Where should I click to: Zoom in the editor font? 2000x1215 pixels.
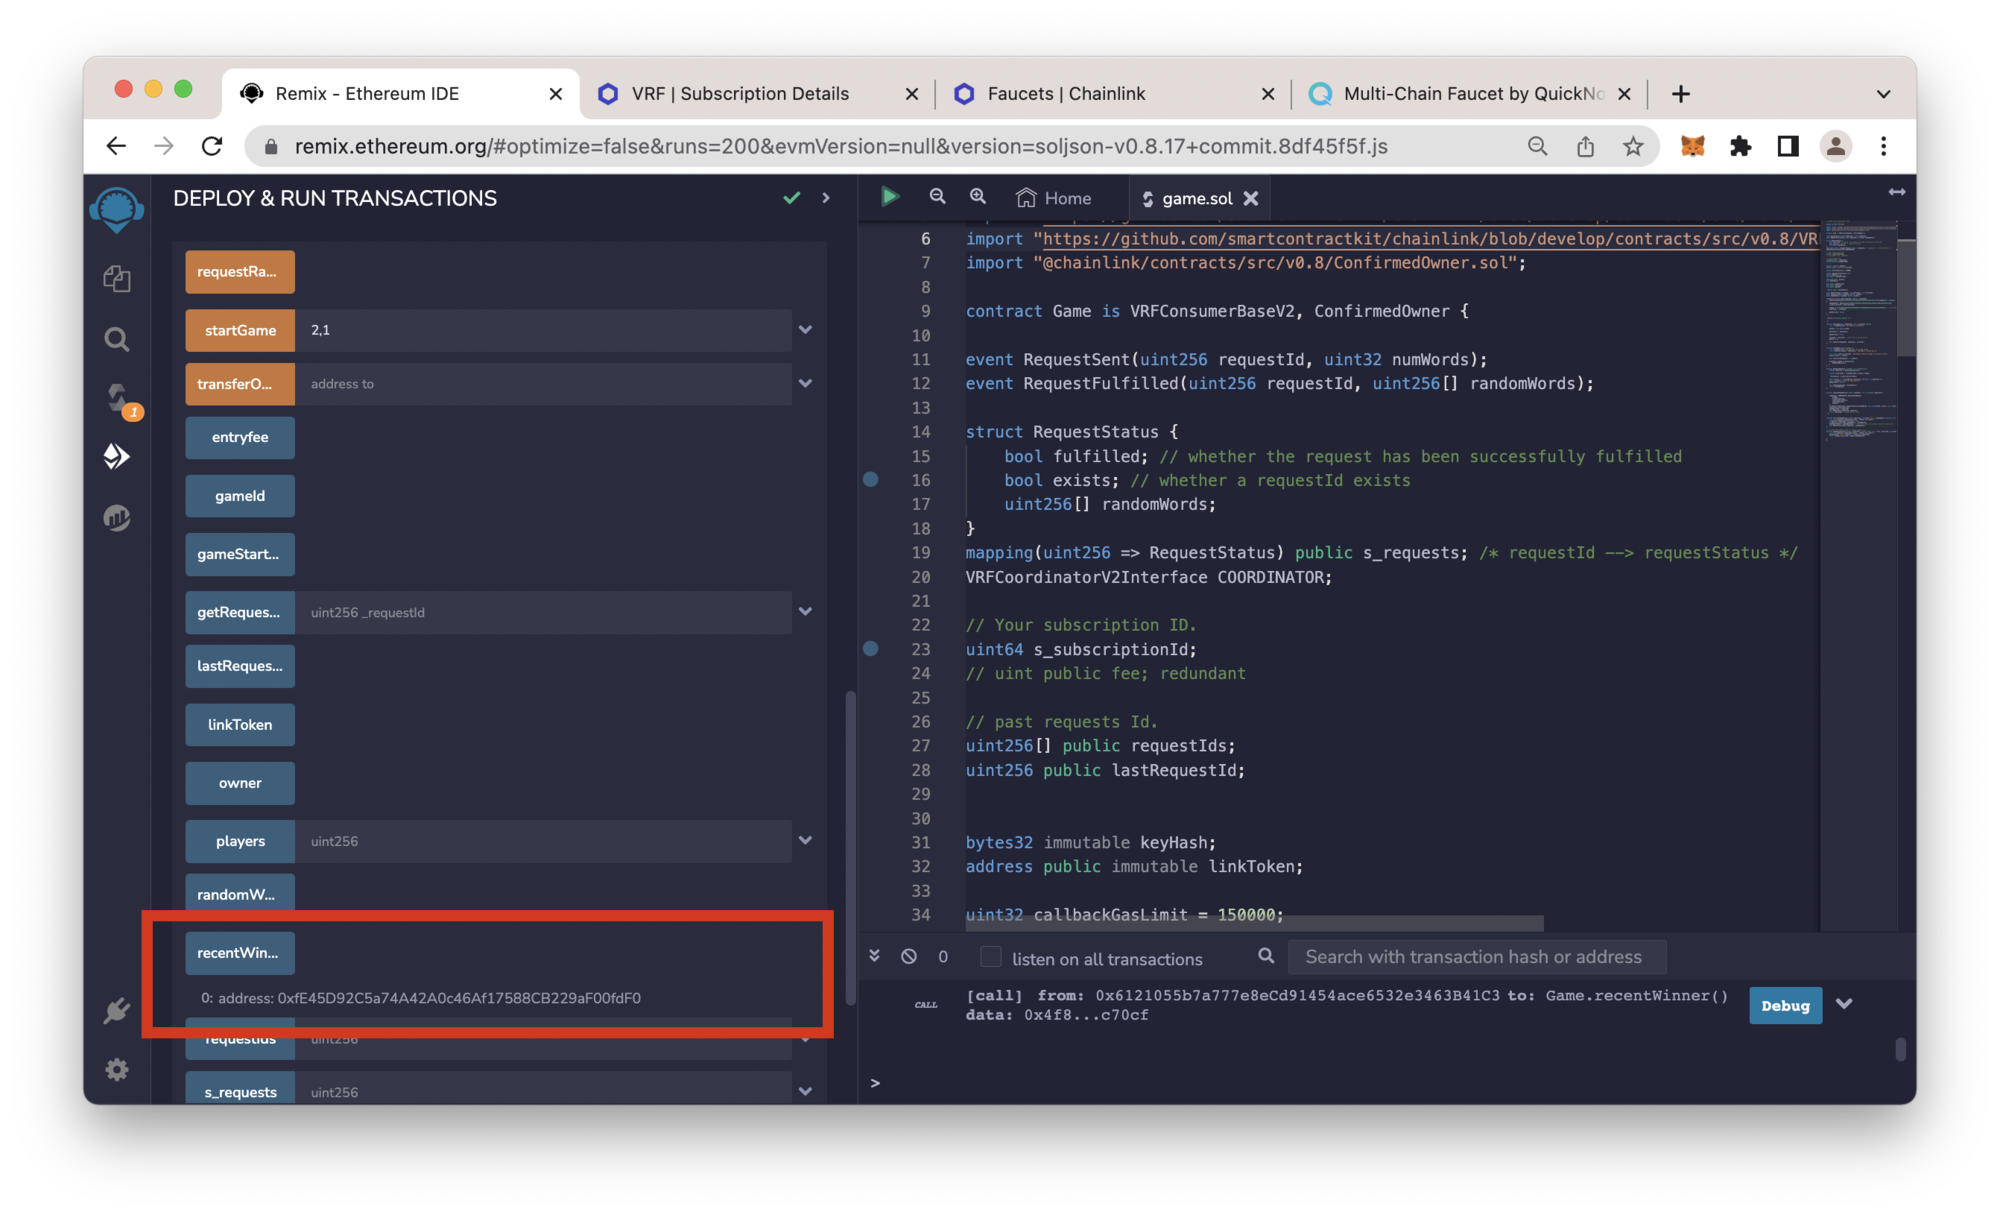(978, 197)
